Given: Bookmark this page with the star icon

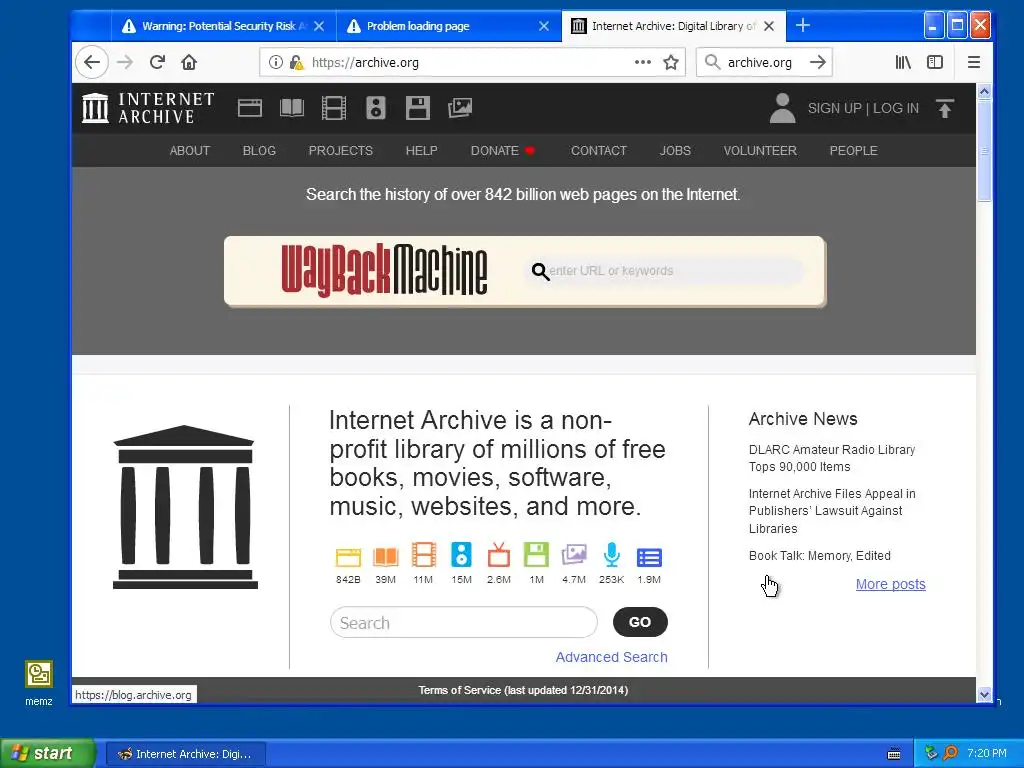Looking at the screenshot, I should [671, 63].
